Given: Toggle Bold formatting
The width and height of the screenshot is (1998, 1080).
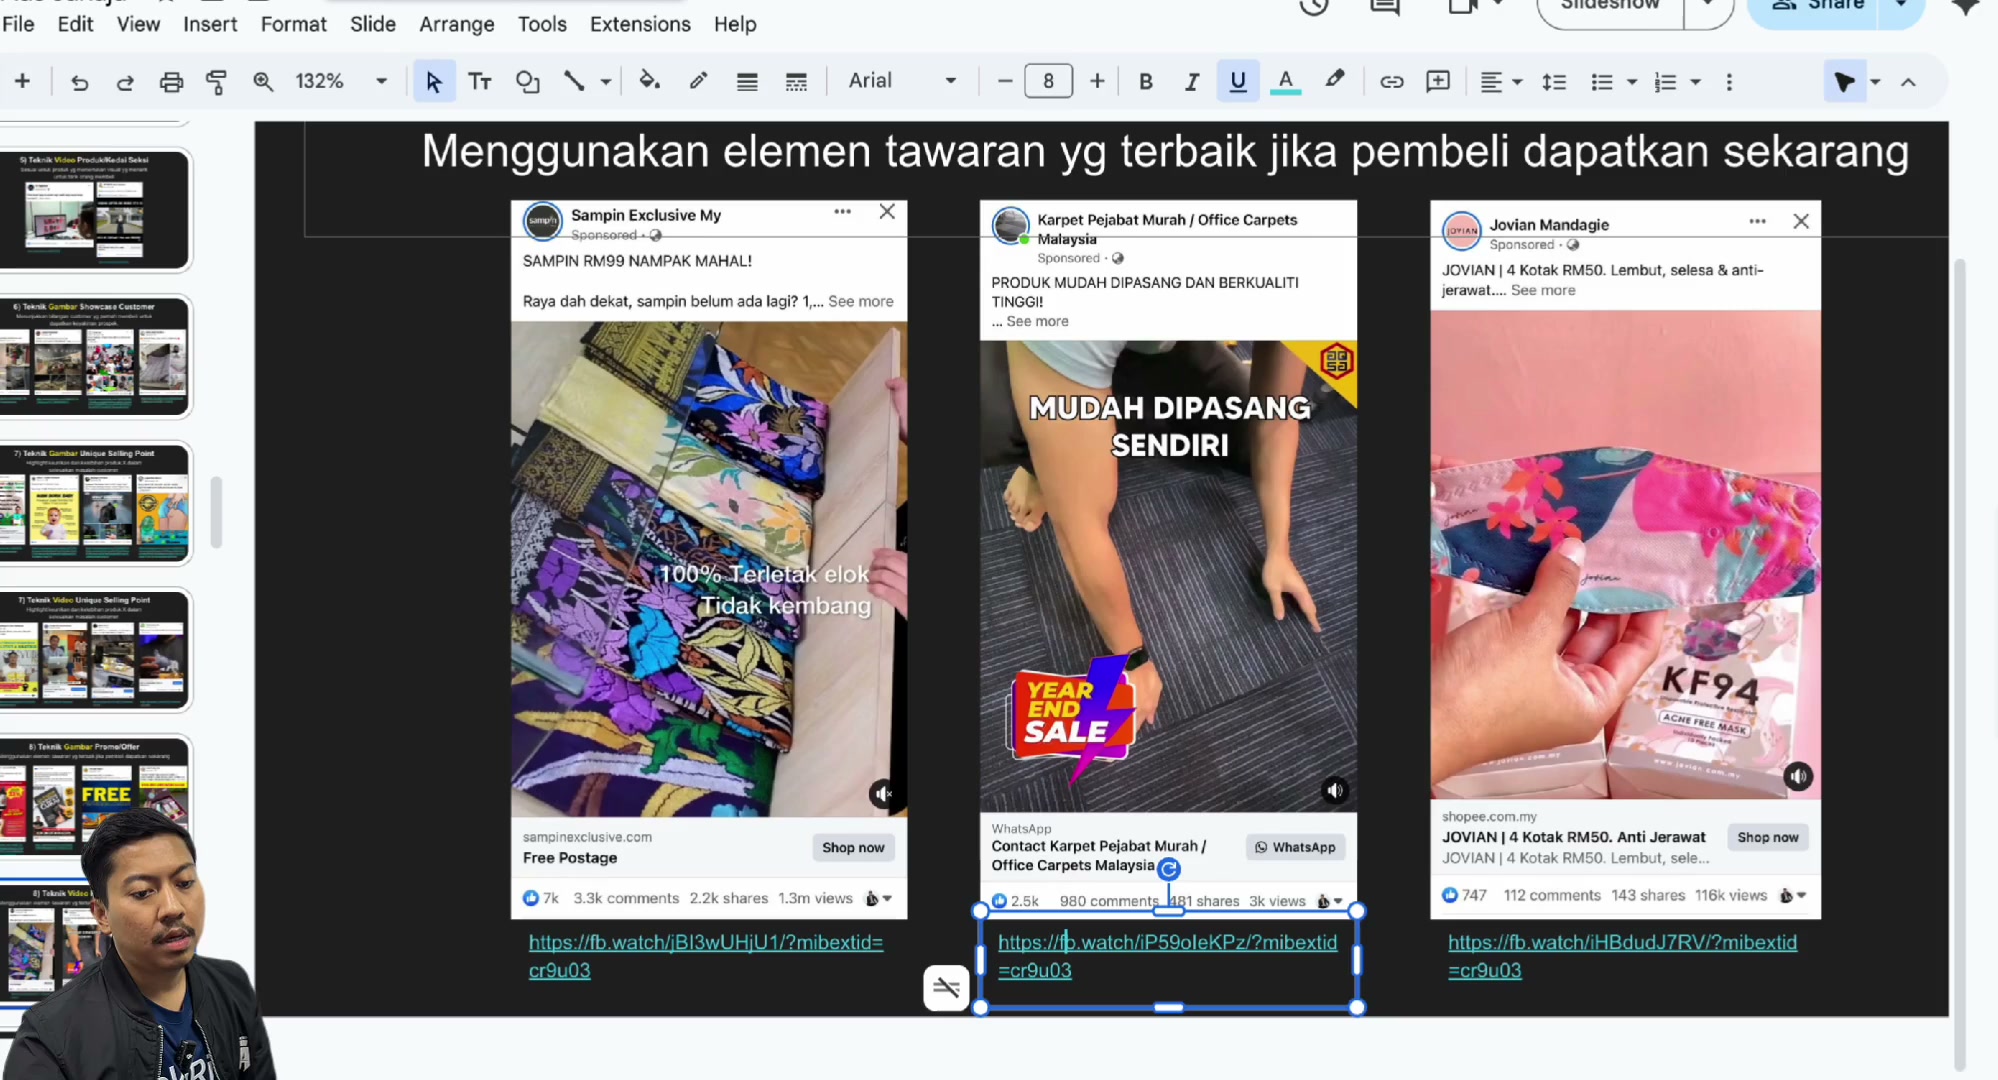Looking at the screenshot, I should coord(1146,82).
